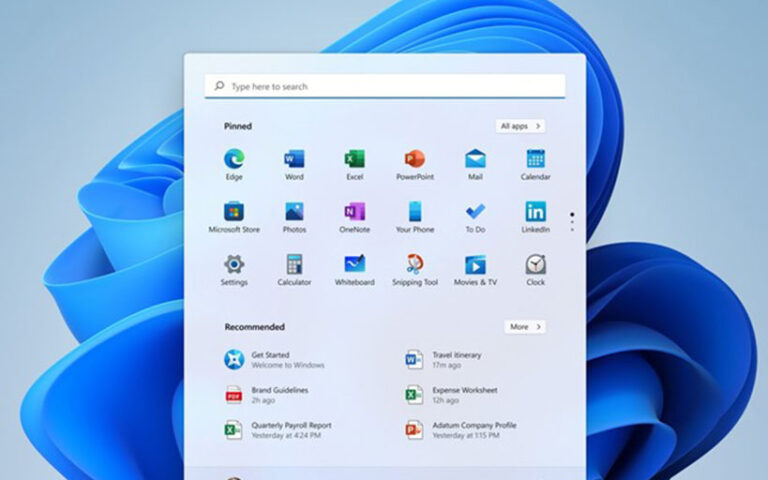Expand the All apps list
768x480 pixels.
[520, 126]
